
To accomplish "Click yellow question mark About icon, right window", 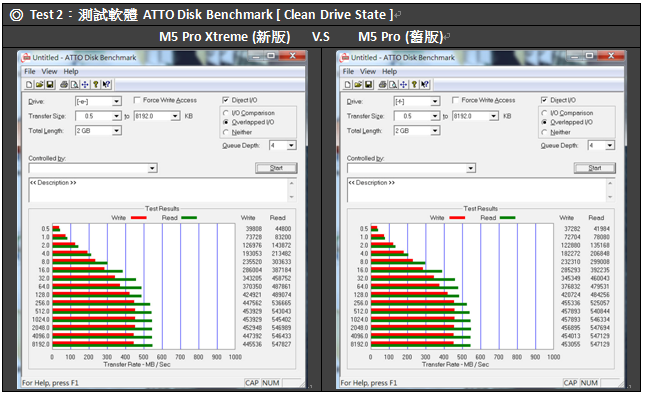I will pyautogui.click(x=414, y=85).
